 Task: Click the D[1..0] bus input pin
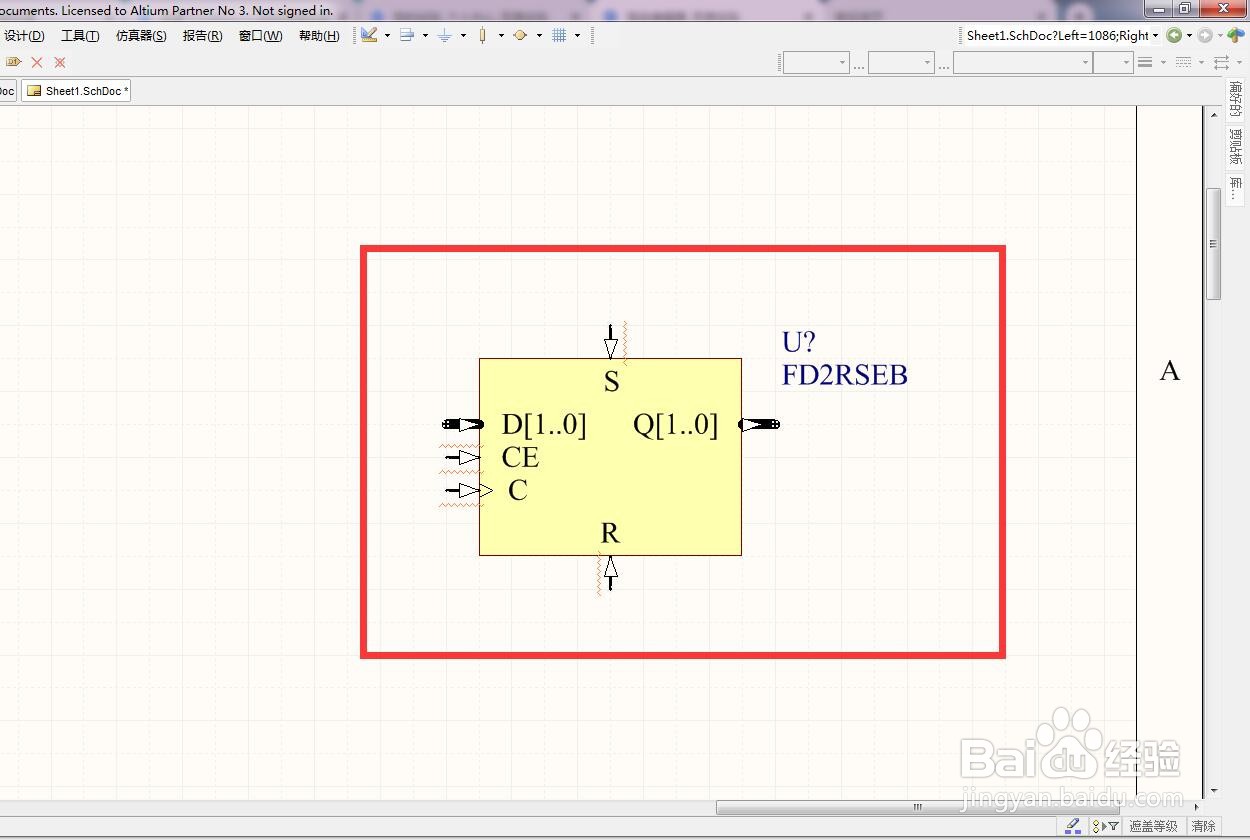pyautogui.click(x=463, y=424)
